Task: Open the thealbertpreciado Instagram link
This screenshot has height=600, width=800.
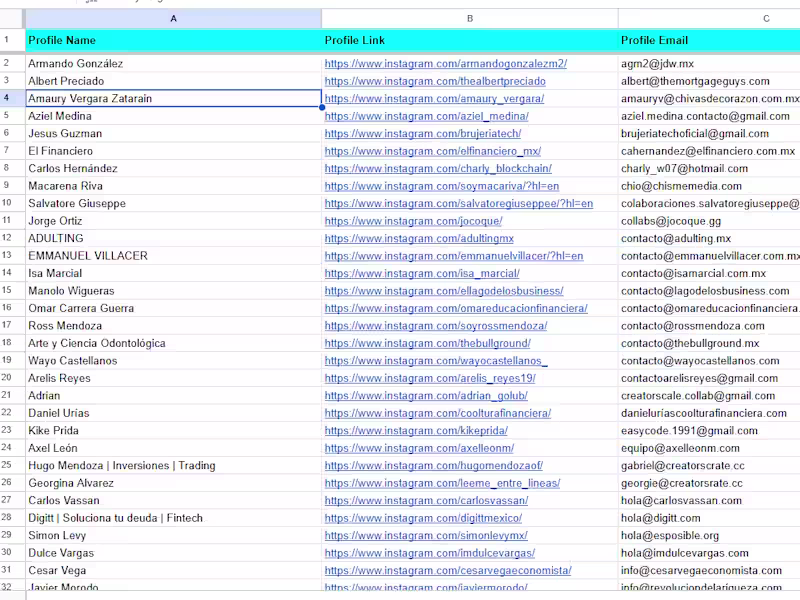Action: [x=435, y=81]
